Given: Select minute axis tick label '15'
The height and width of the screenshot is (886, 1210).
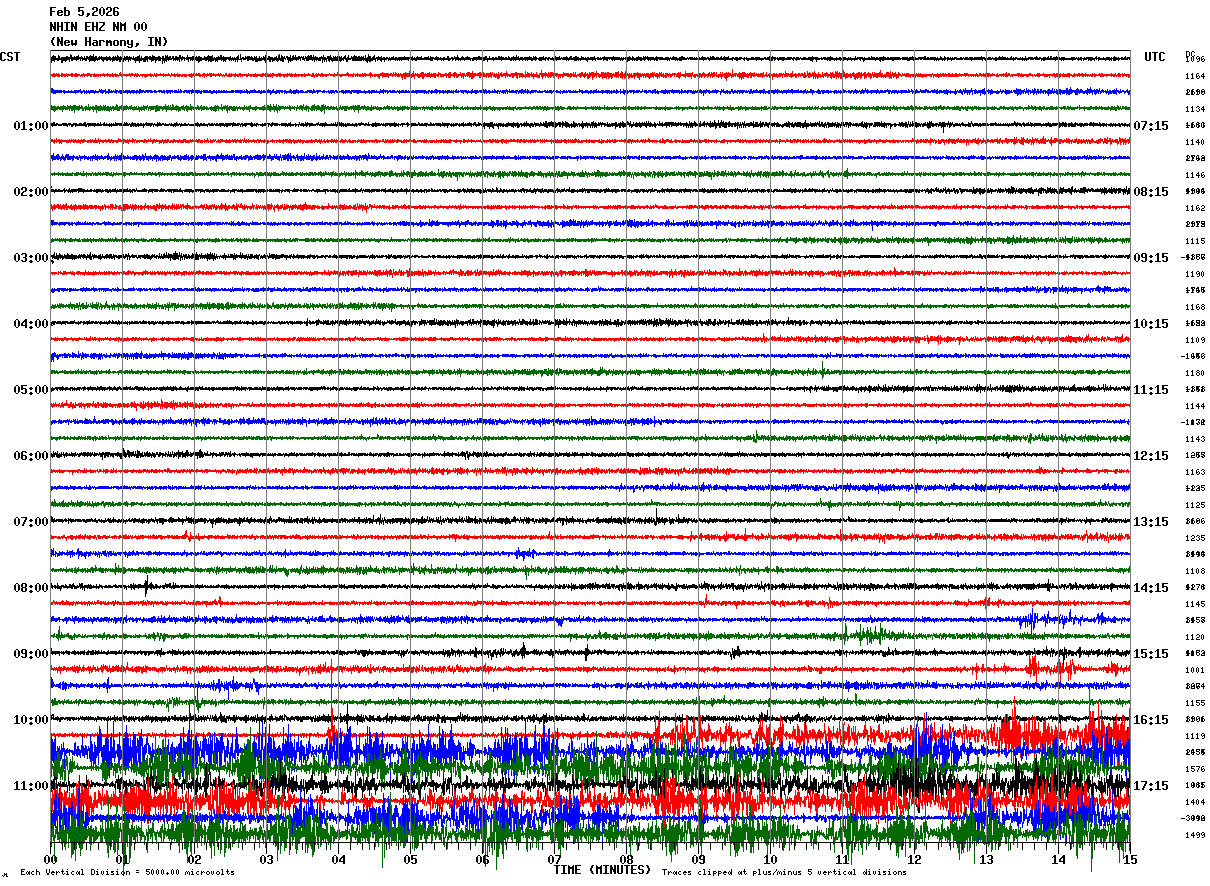Looking at the screenshot, I should [1129, 860].
